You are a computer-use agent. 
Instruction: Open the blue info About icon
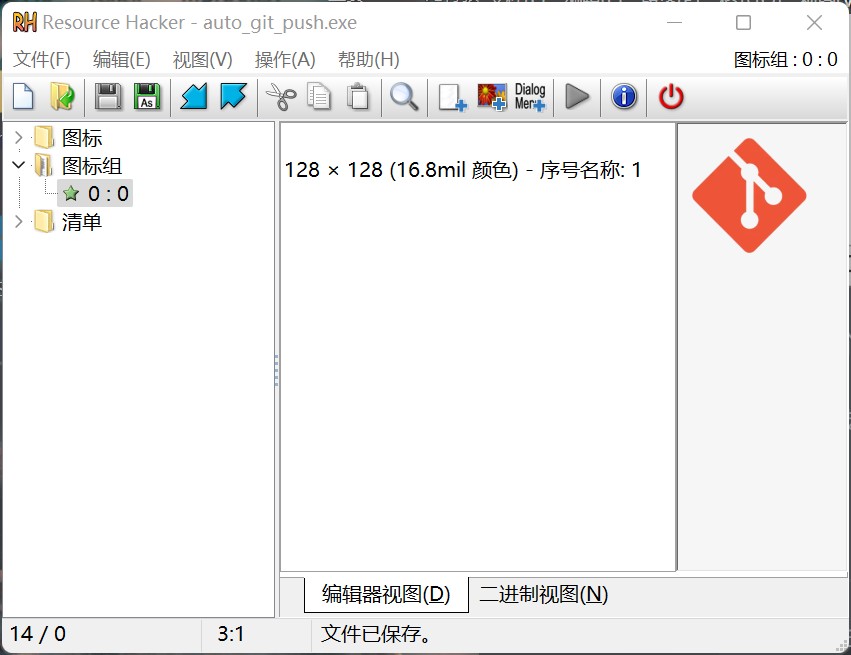(624, 97)
